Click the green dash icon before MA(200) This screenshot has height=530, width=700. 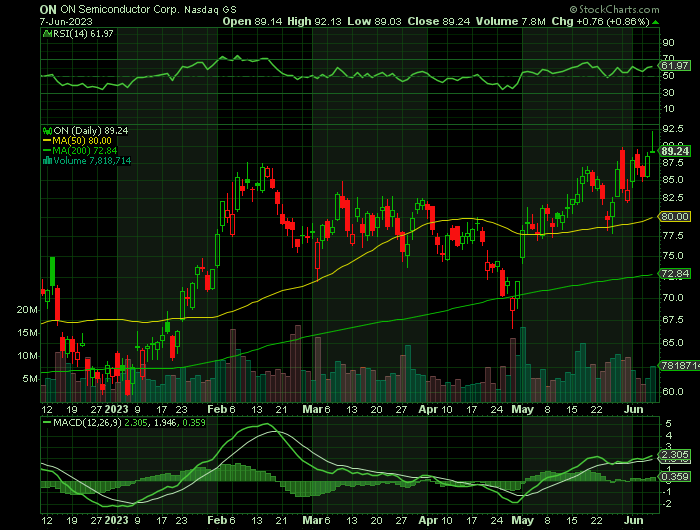(47, 151)
